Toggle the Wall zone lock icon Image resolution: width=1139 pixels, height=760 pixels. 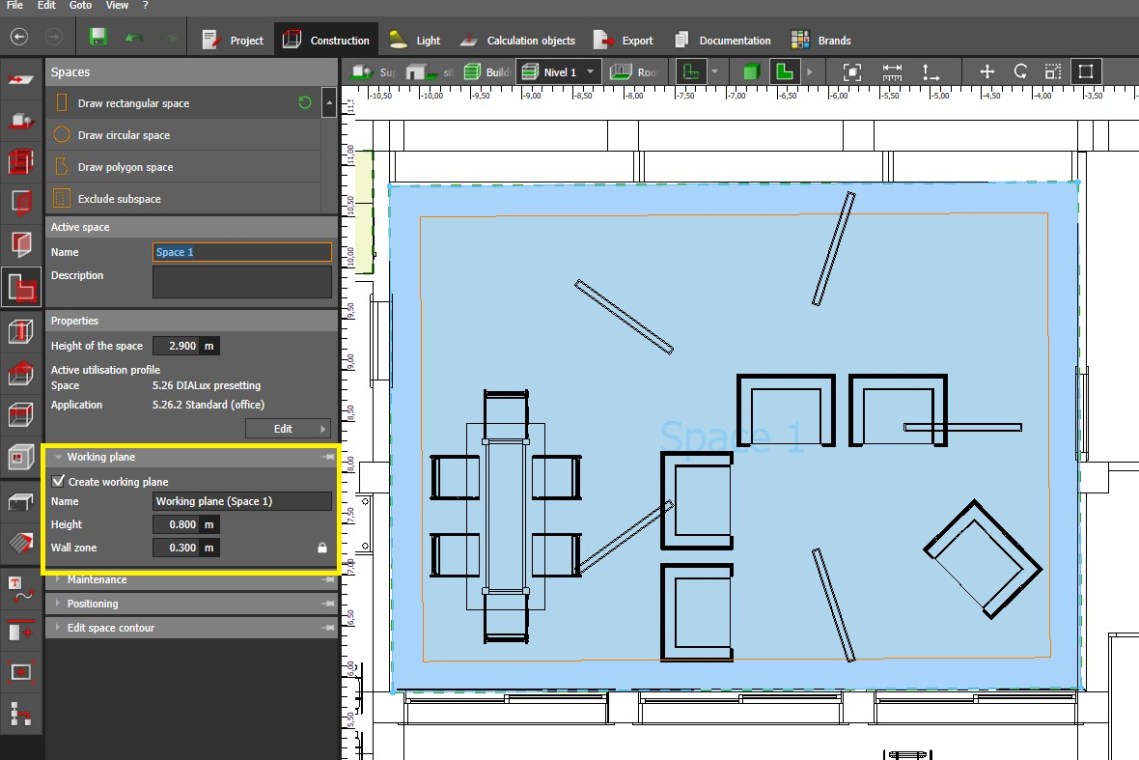[x=322, y=548]
